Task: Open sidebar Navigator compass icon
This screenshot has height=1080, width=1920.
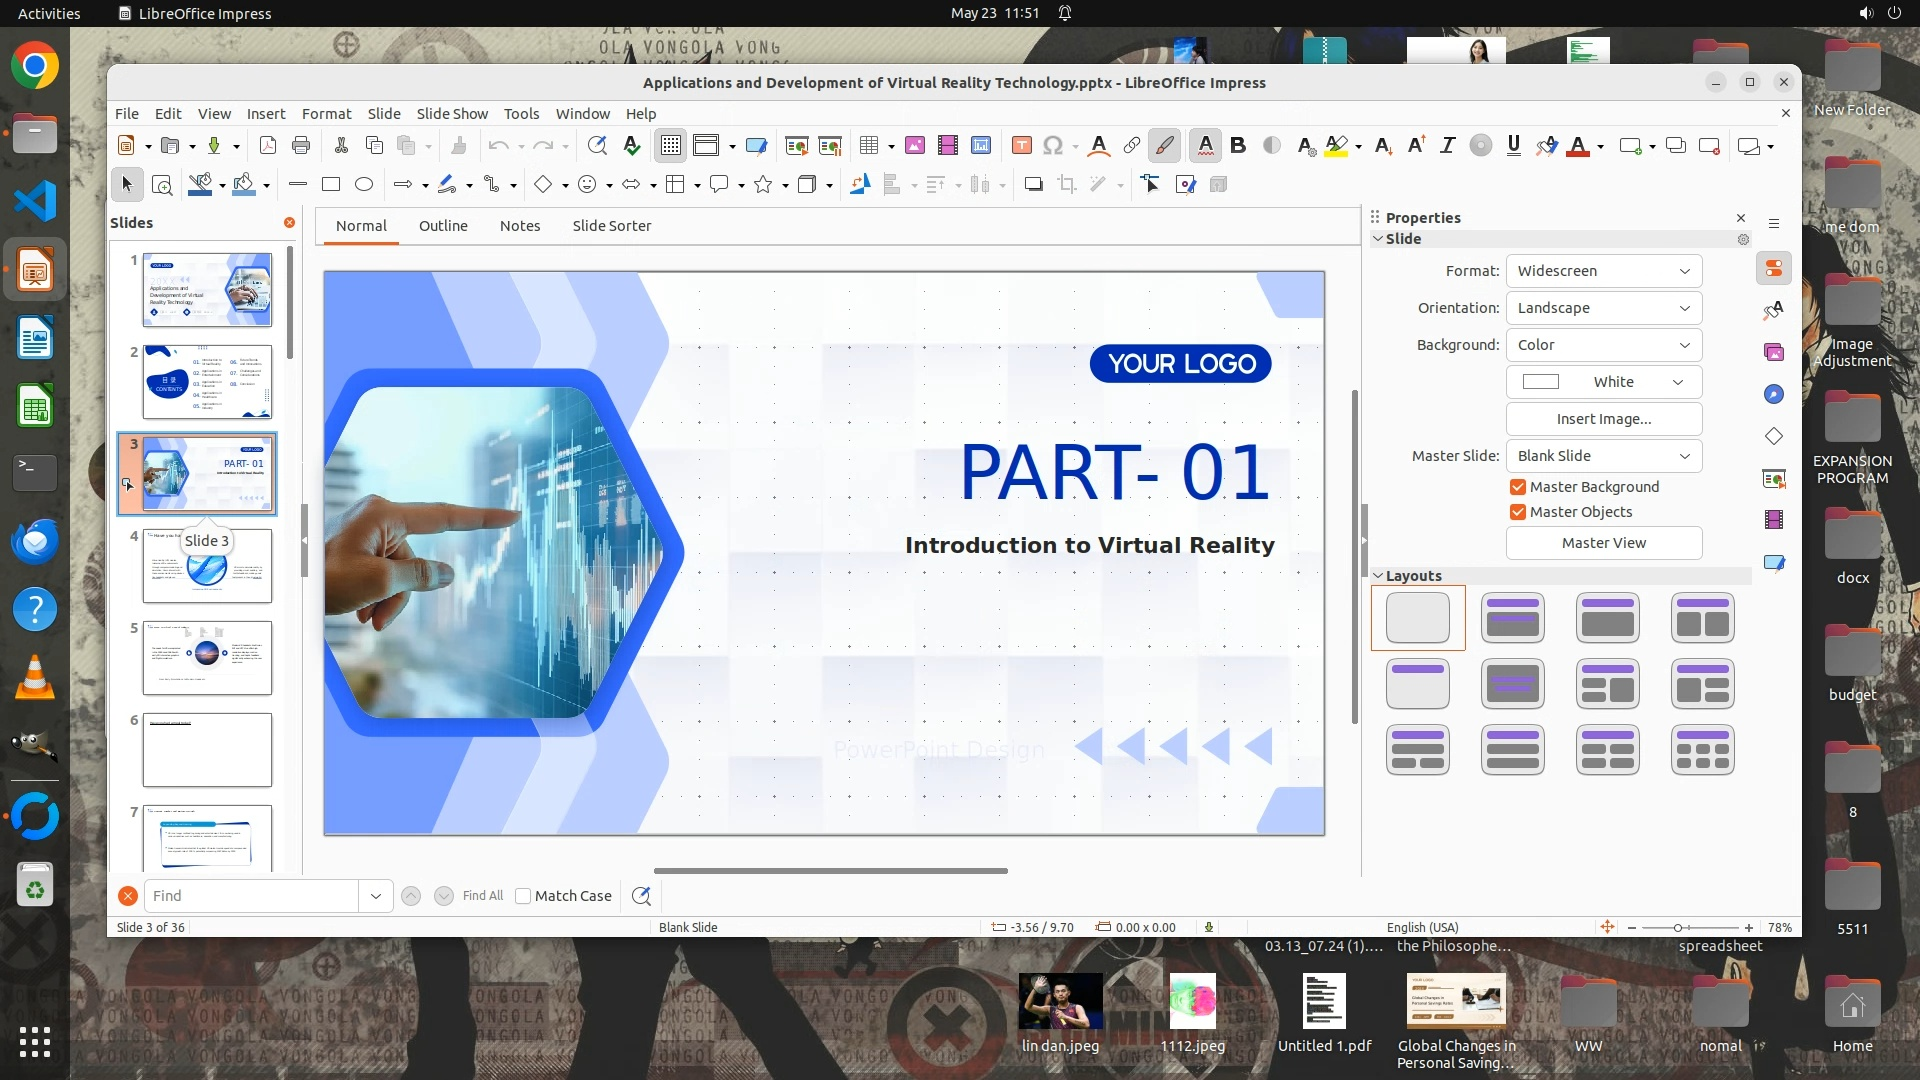Action: point(1774,394)
